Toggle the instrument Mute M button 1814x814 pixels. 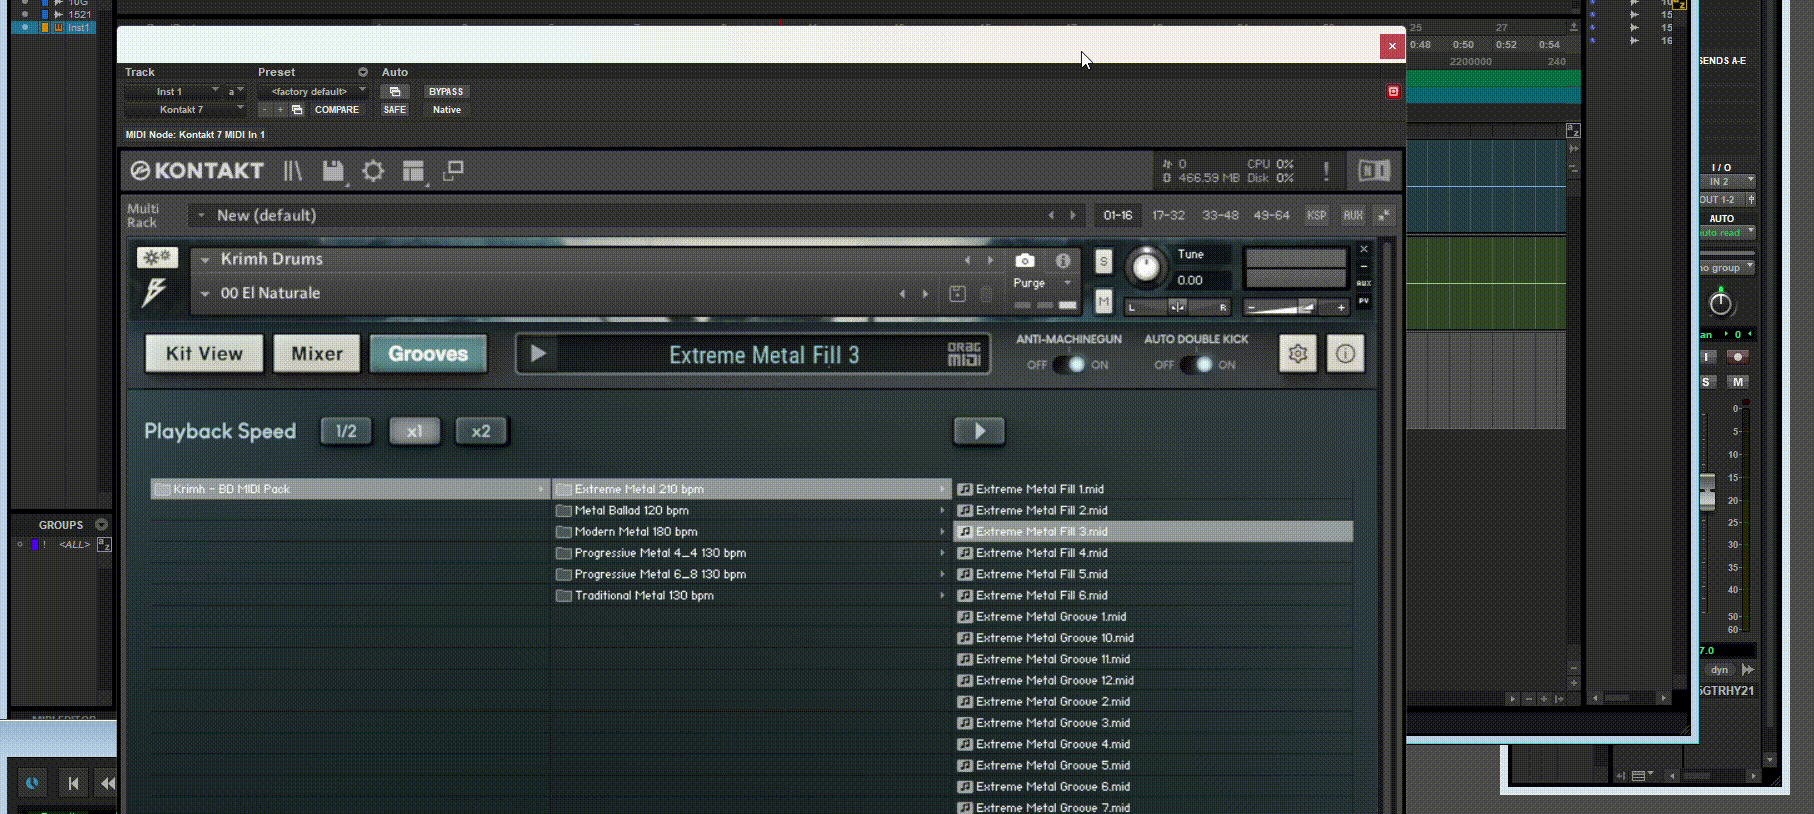[1103, 300]
